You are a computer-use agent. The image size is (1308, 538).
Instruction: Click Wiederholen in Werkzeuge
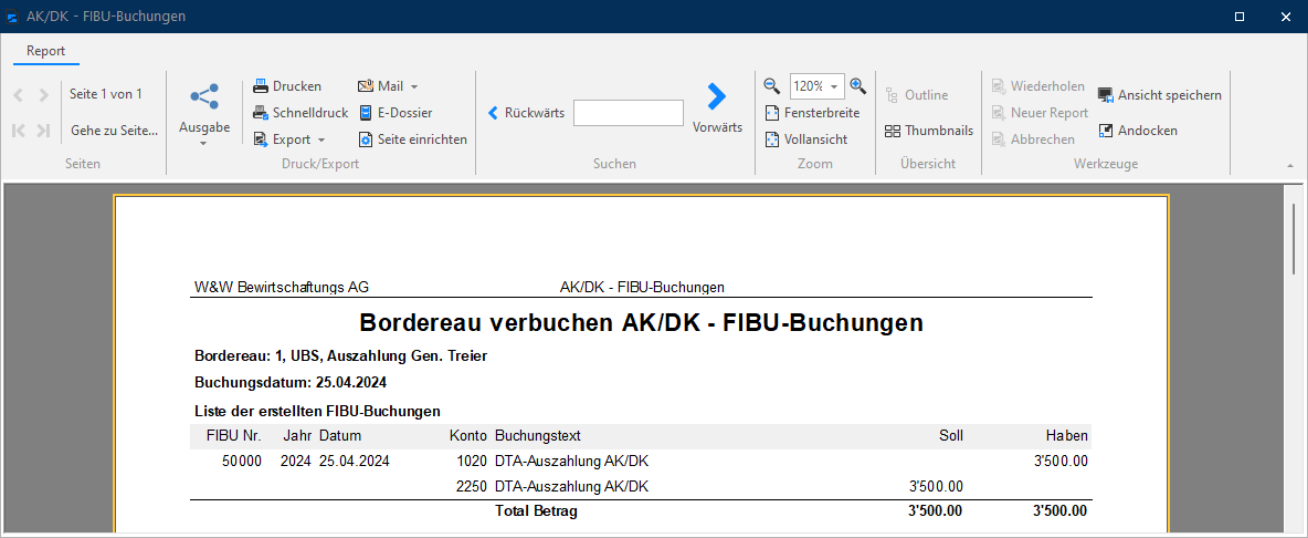pyautogui.click(x=1038, y=86)
